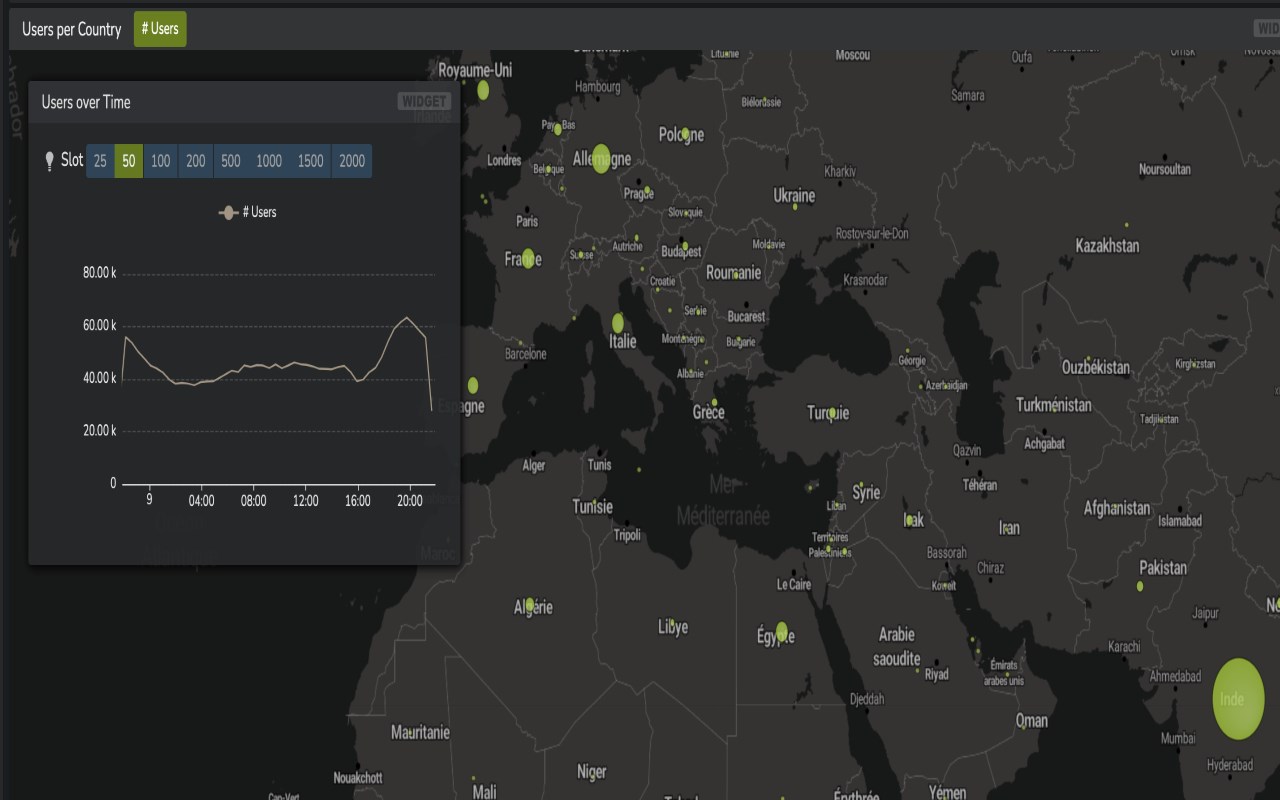Select the user bubble over Italie
Viewport: 1280px width, 800px height.
(x=618, y=323)
